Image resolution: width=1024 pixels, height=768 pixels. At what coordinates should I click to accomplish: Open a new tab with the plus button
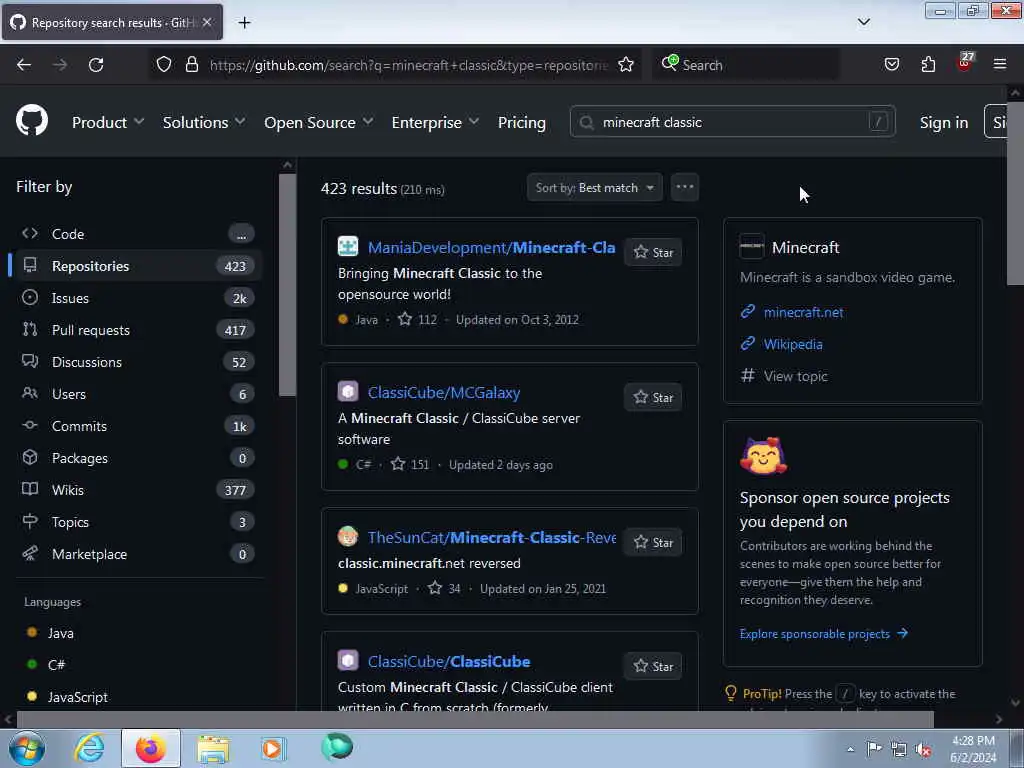[x=244, y=23]
